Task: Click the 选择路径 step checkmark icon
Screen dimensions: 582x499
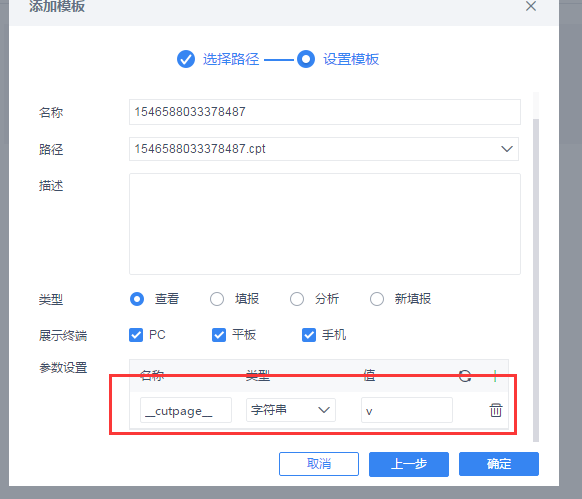Action: pos(186,59)
